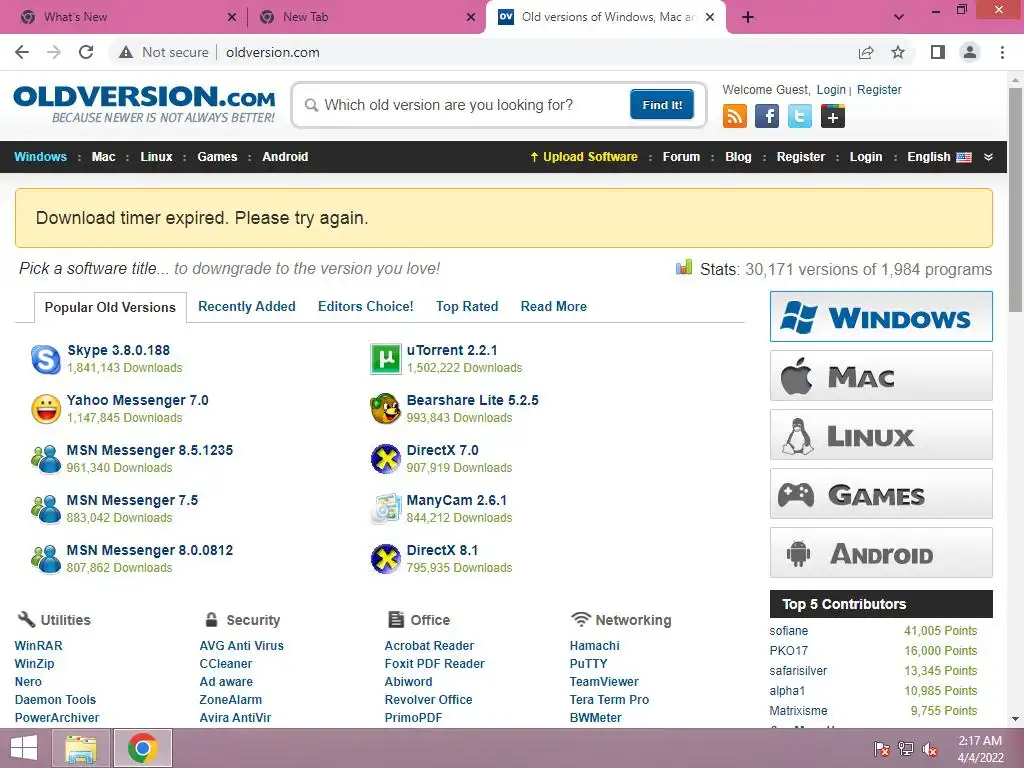Click Games in the navigation bar

tap(217, 157)
